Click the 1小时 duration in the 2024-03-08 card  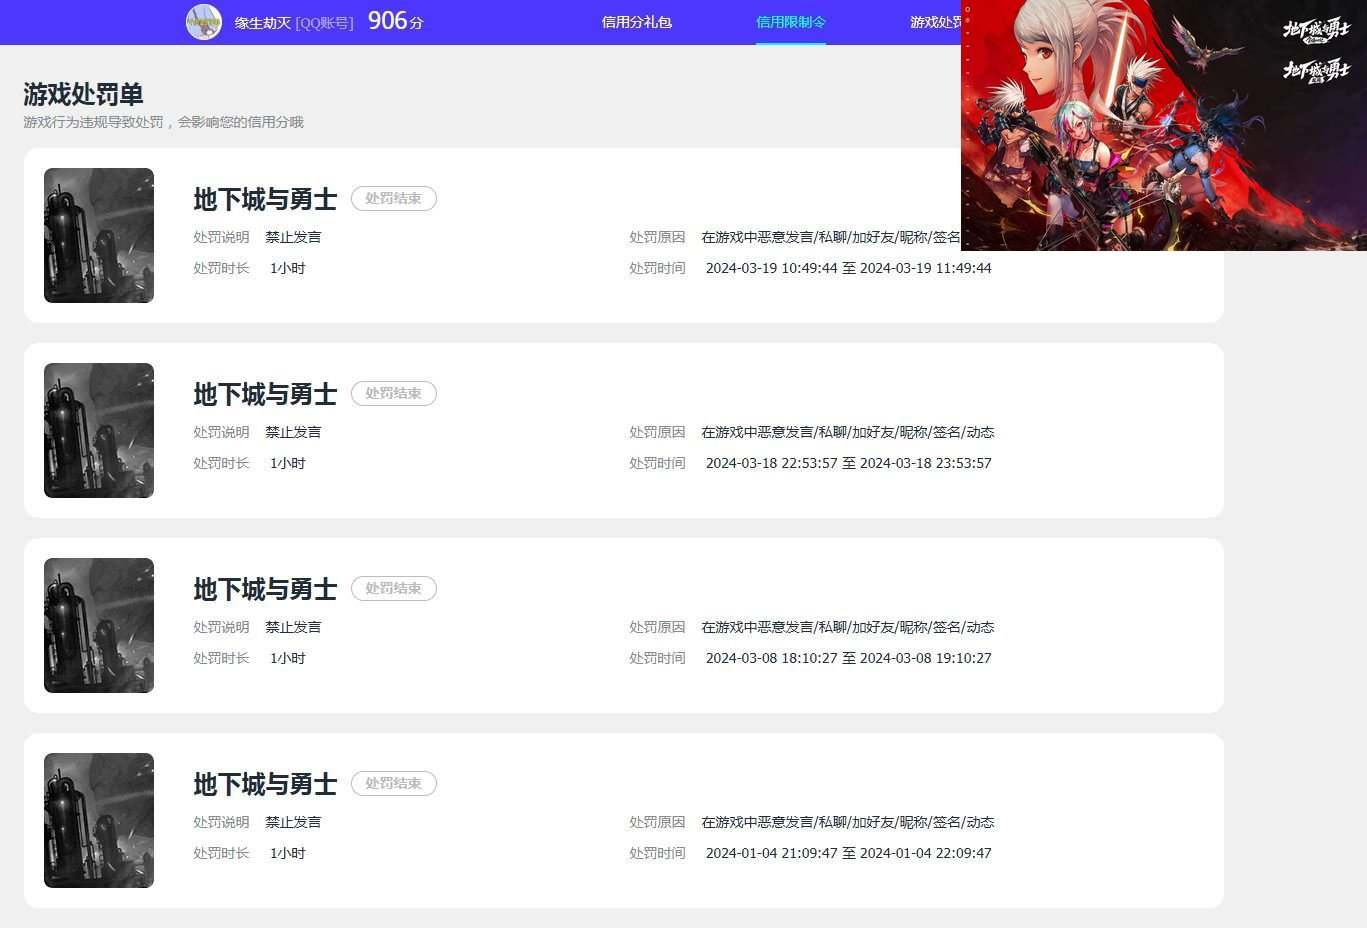pos(288,658)
